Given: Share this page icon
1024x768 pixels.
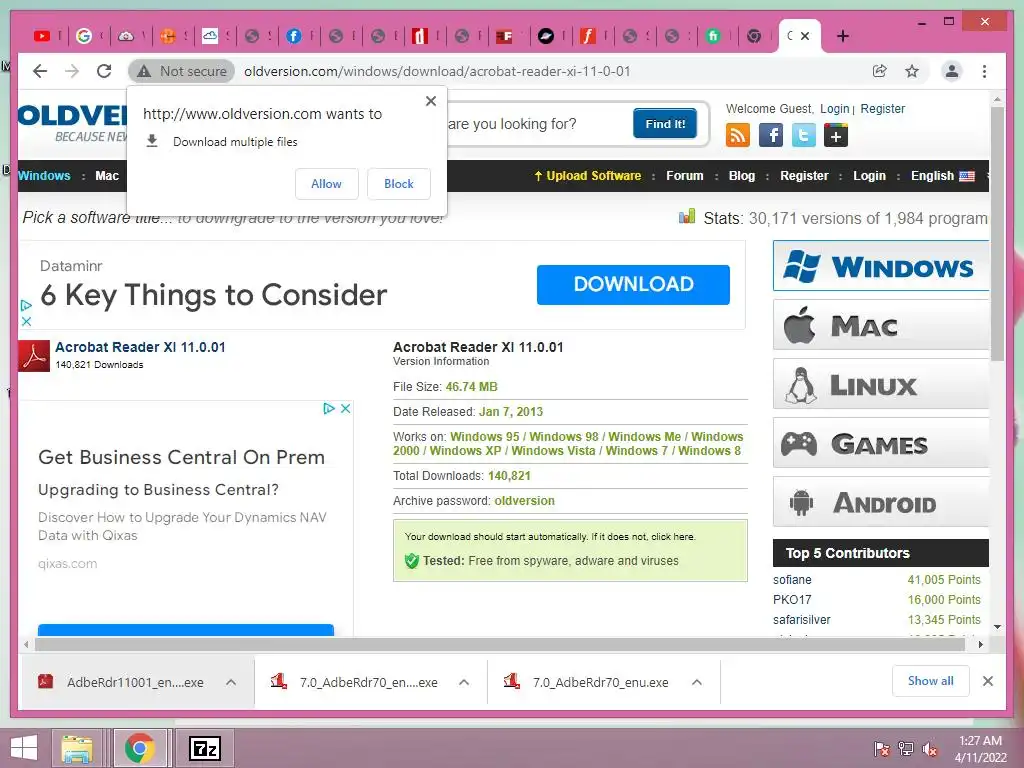Looking at the screenshot, I should point(880,71).
